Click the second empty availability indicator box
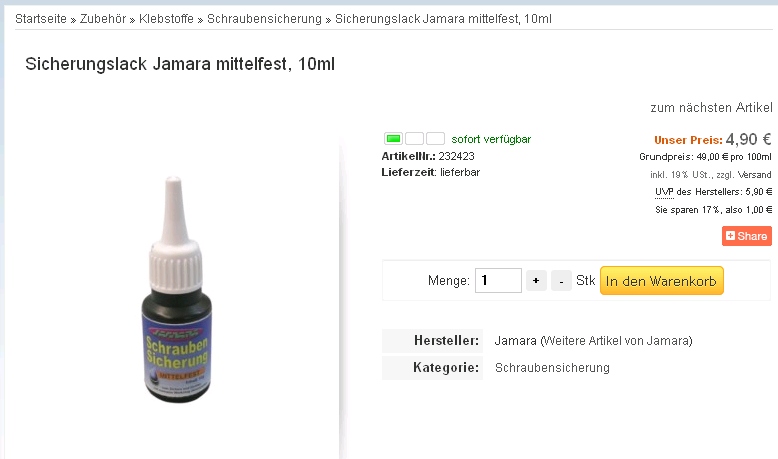Image resolution: width=778 pixels, height=459 pixels. pos(414,138)
